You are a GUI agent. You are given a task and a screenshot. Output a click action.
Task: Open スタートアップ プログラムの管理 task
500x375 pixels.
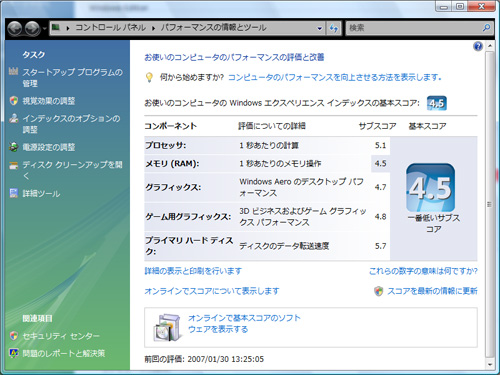click(72, 78)
